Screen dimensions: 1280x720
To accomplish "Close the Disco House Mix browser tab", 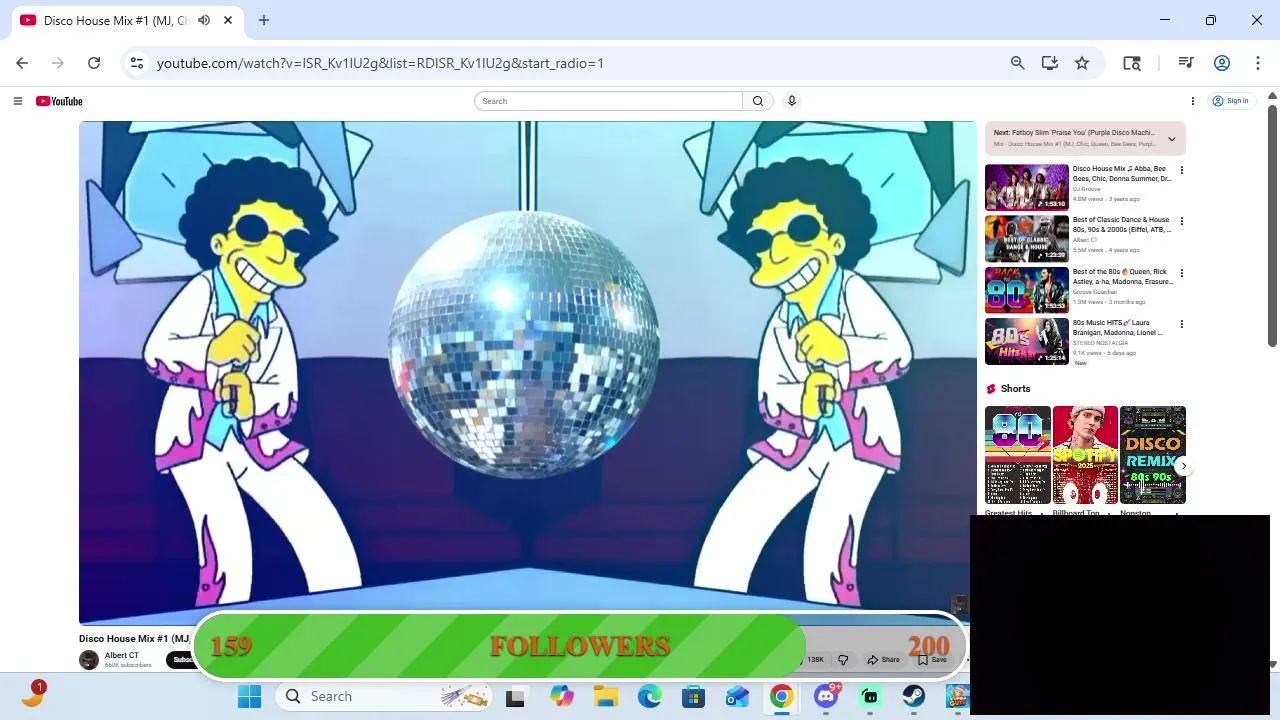I will point(229,20).
